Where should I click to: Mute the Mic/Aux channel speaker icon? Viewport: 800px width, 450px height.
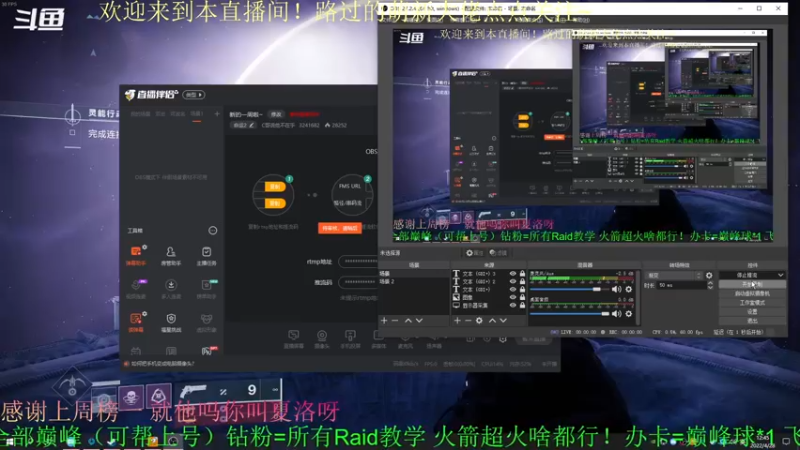coord(617,289)
